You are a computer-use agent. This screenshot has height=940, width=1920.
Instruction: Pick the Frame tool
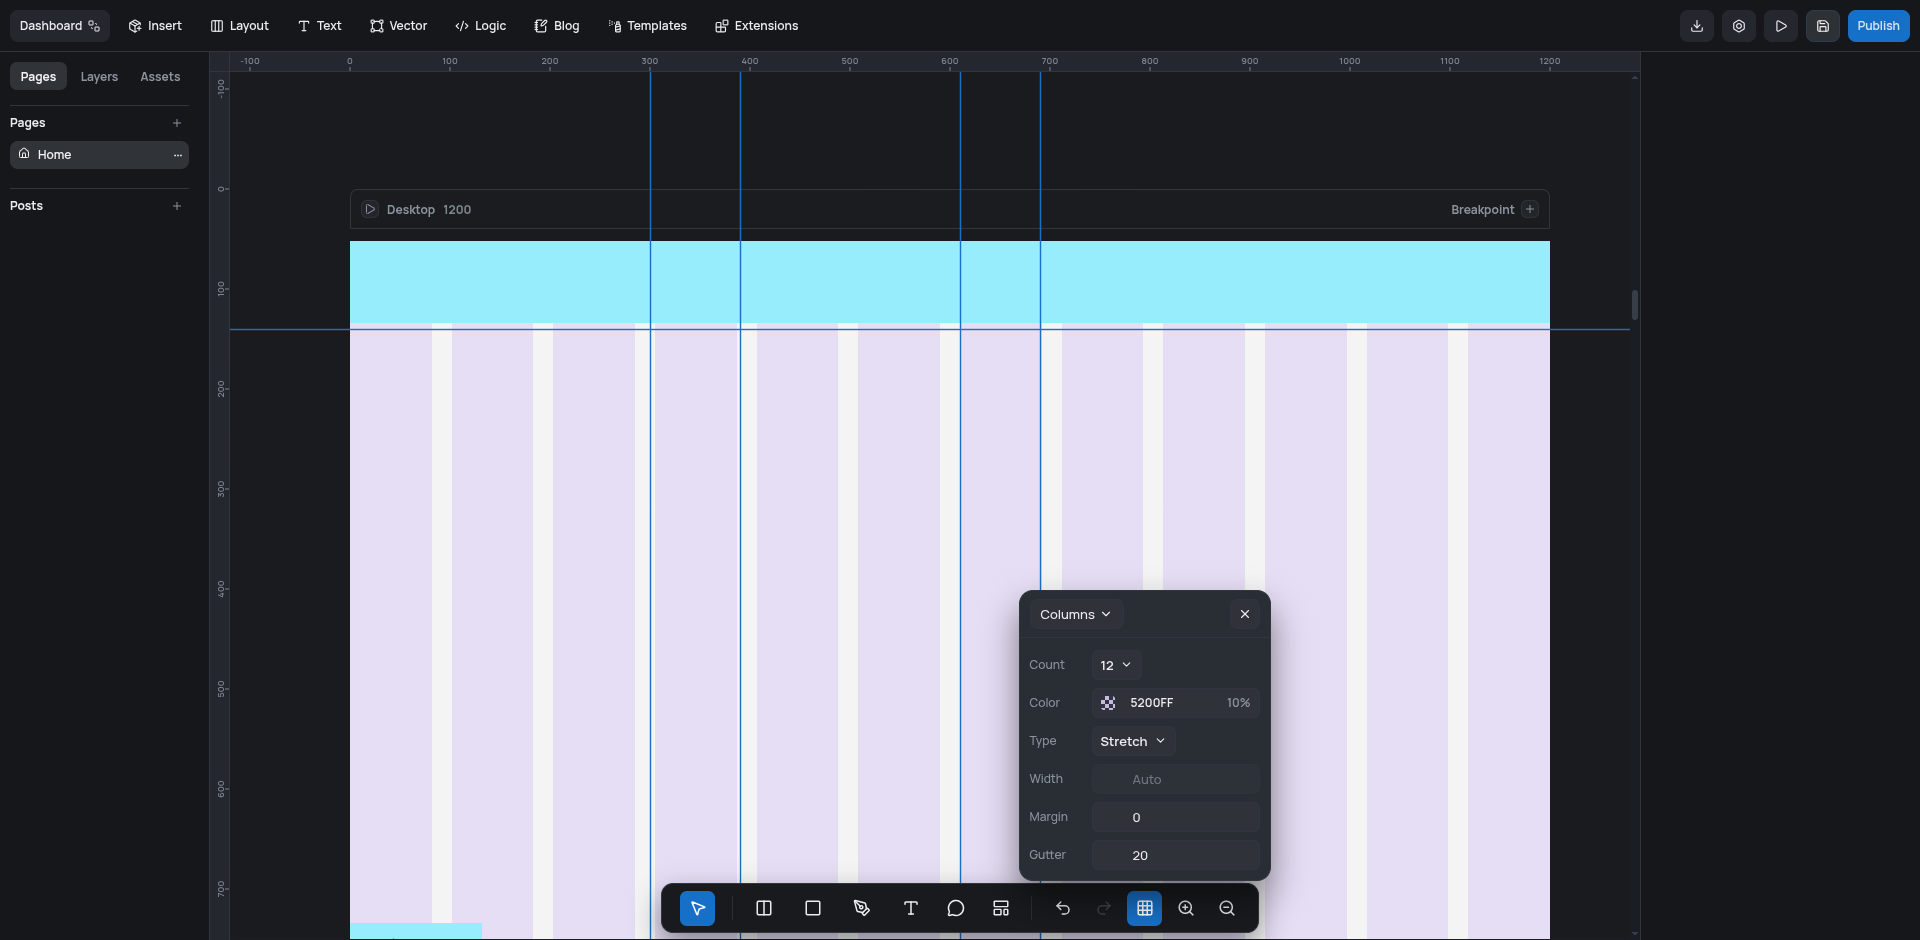click(812, 908)
